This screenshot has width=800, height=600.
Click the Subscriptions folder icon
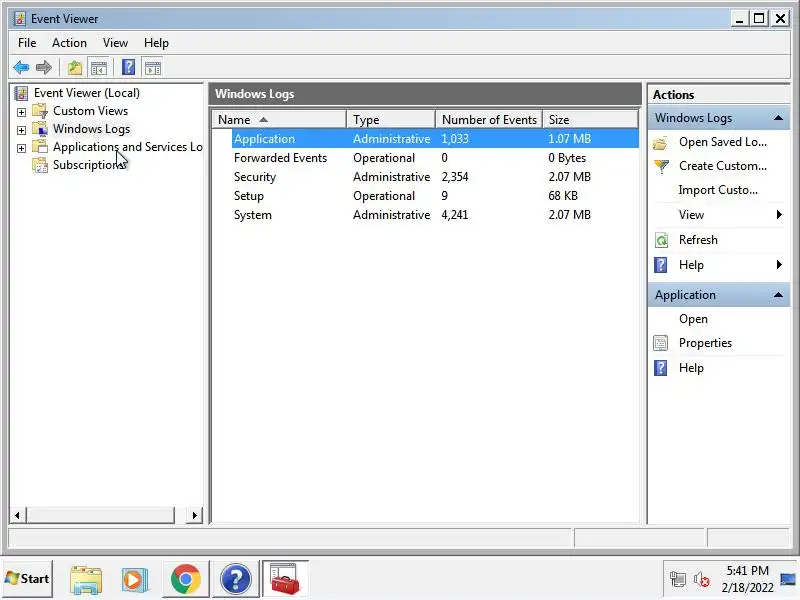click(40, 165)
